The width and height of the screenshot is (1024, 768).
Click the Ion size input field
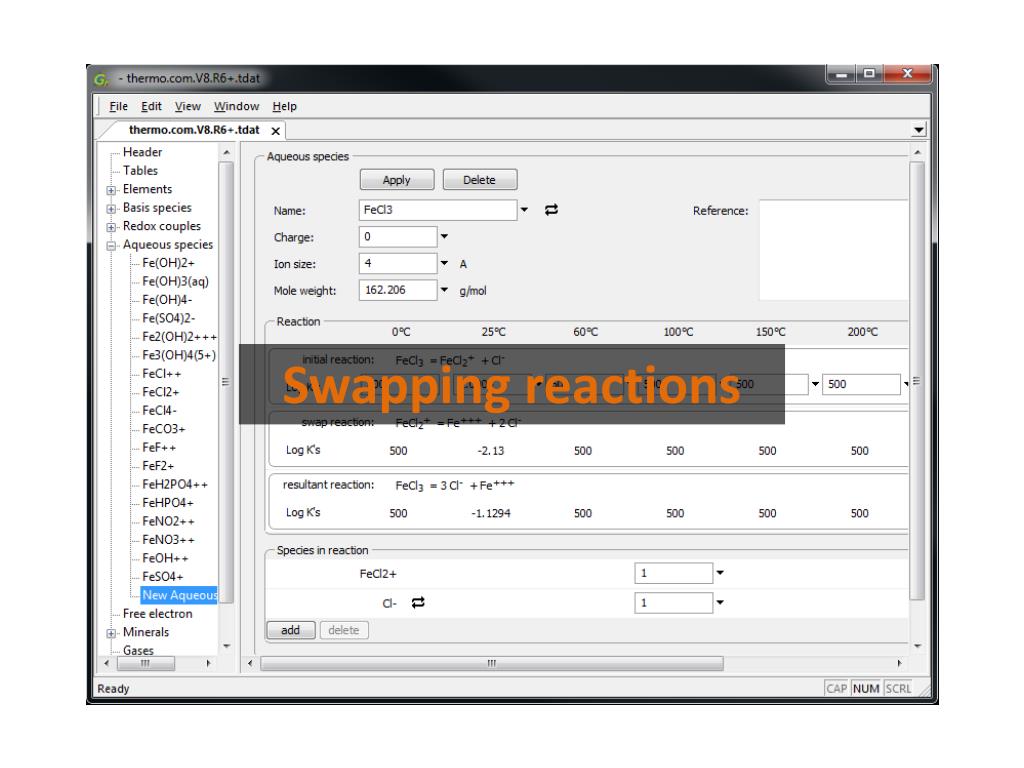pyautogui.click(x=398, y=263)
